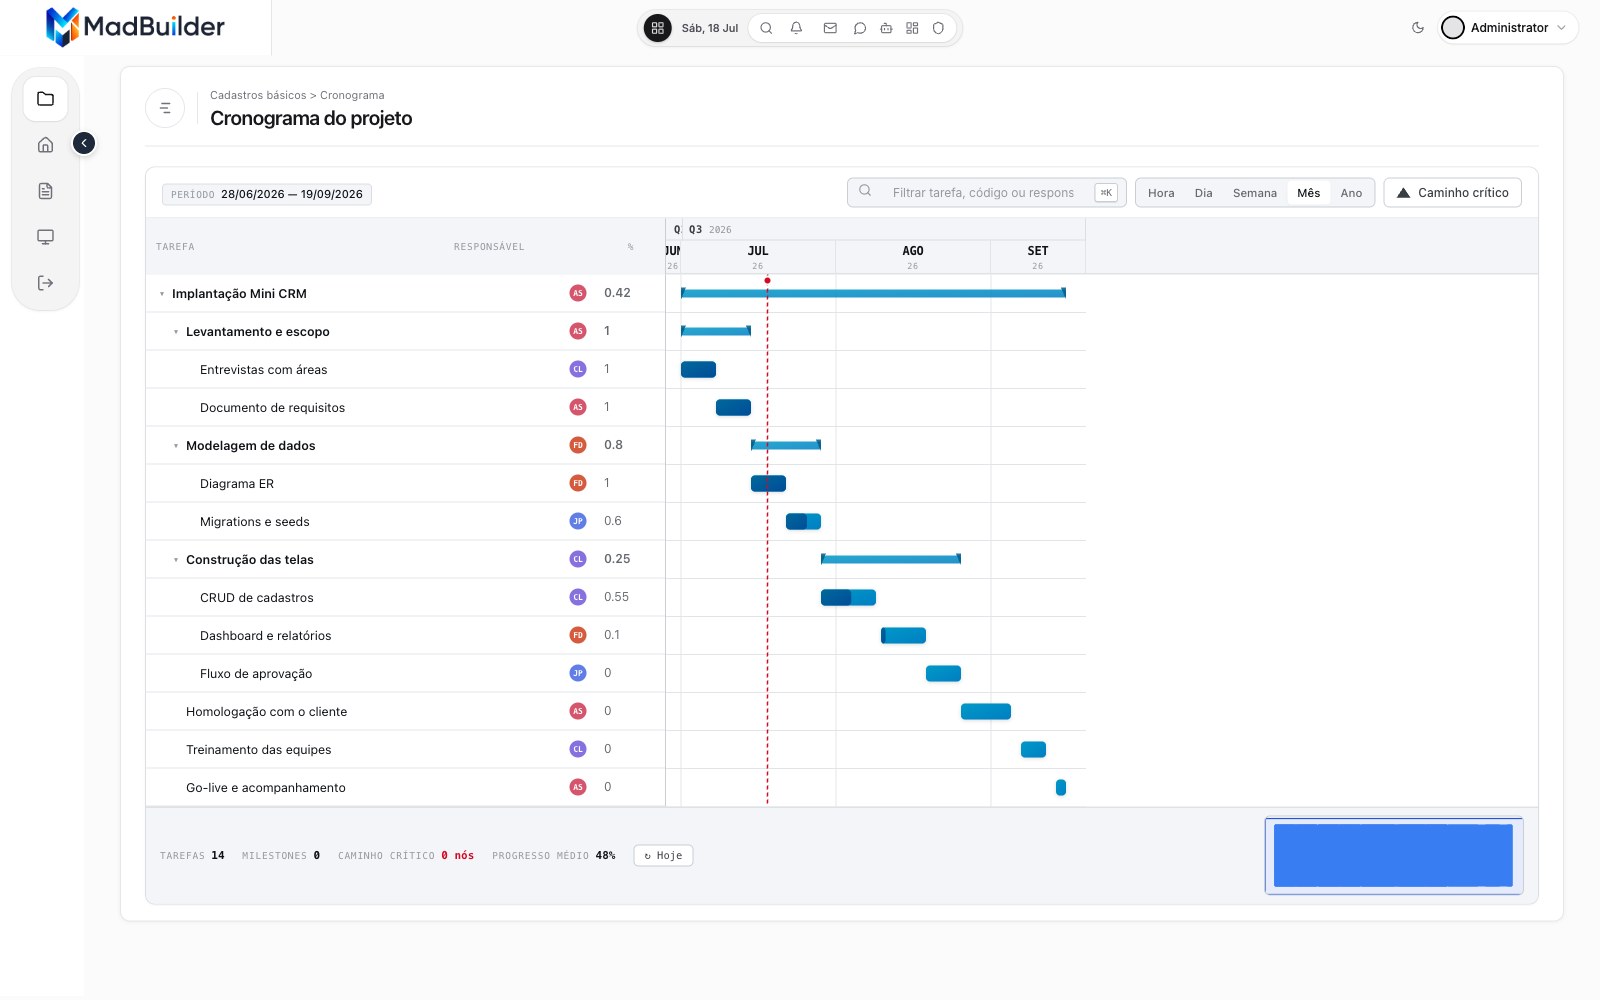Click the timeline minimap overview
Viewport: 1600px width, 1000px height.
coord(1394,856)
